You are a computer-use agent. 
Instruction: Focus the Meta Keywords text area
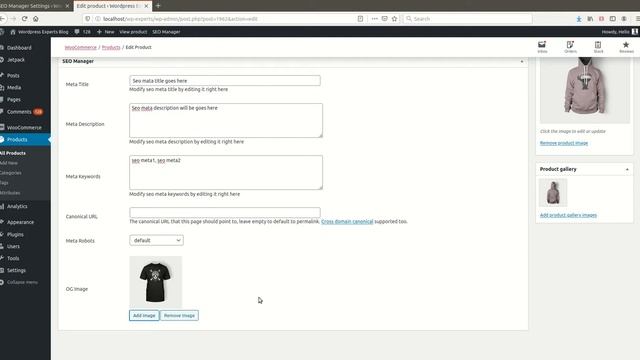[x=226, y=172]
